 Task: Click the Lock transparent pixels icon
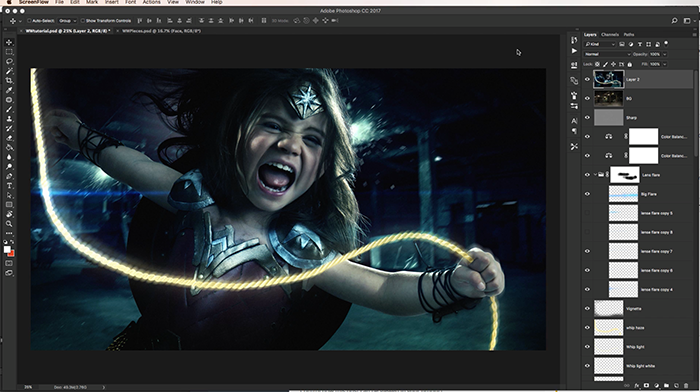coord(597,64)
